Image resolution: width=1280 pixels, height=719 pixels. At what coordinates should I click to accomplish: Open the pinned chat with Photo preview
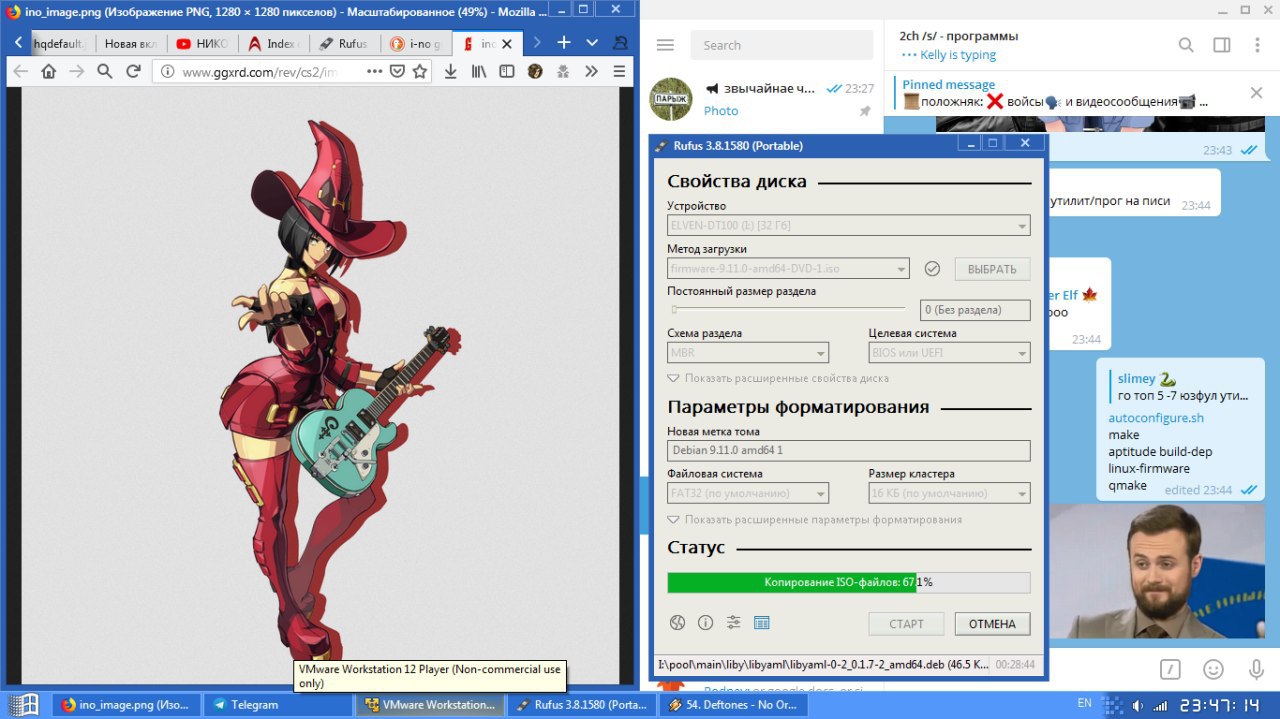tap(762, 99)
